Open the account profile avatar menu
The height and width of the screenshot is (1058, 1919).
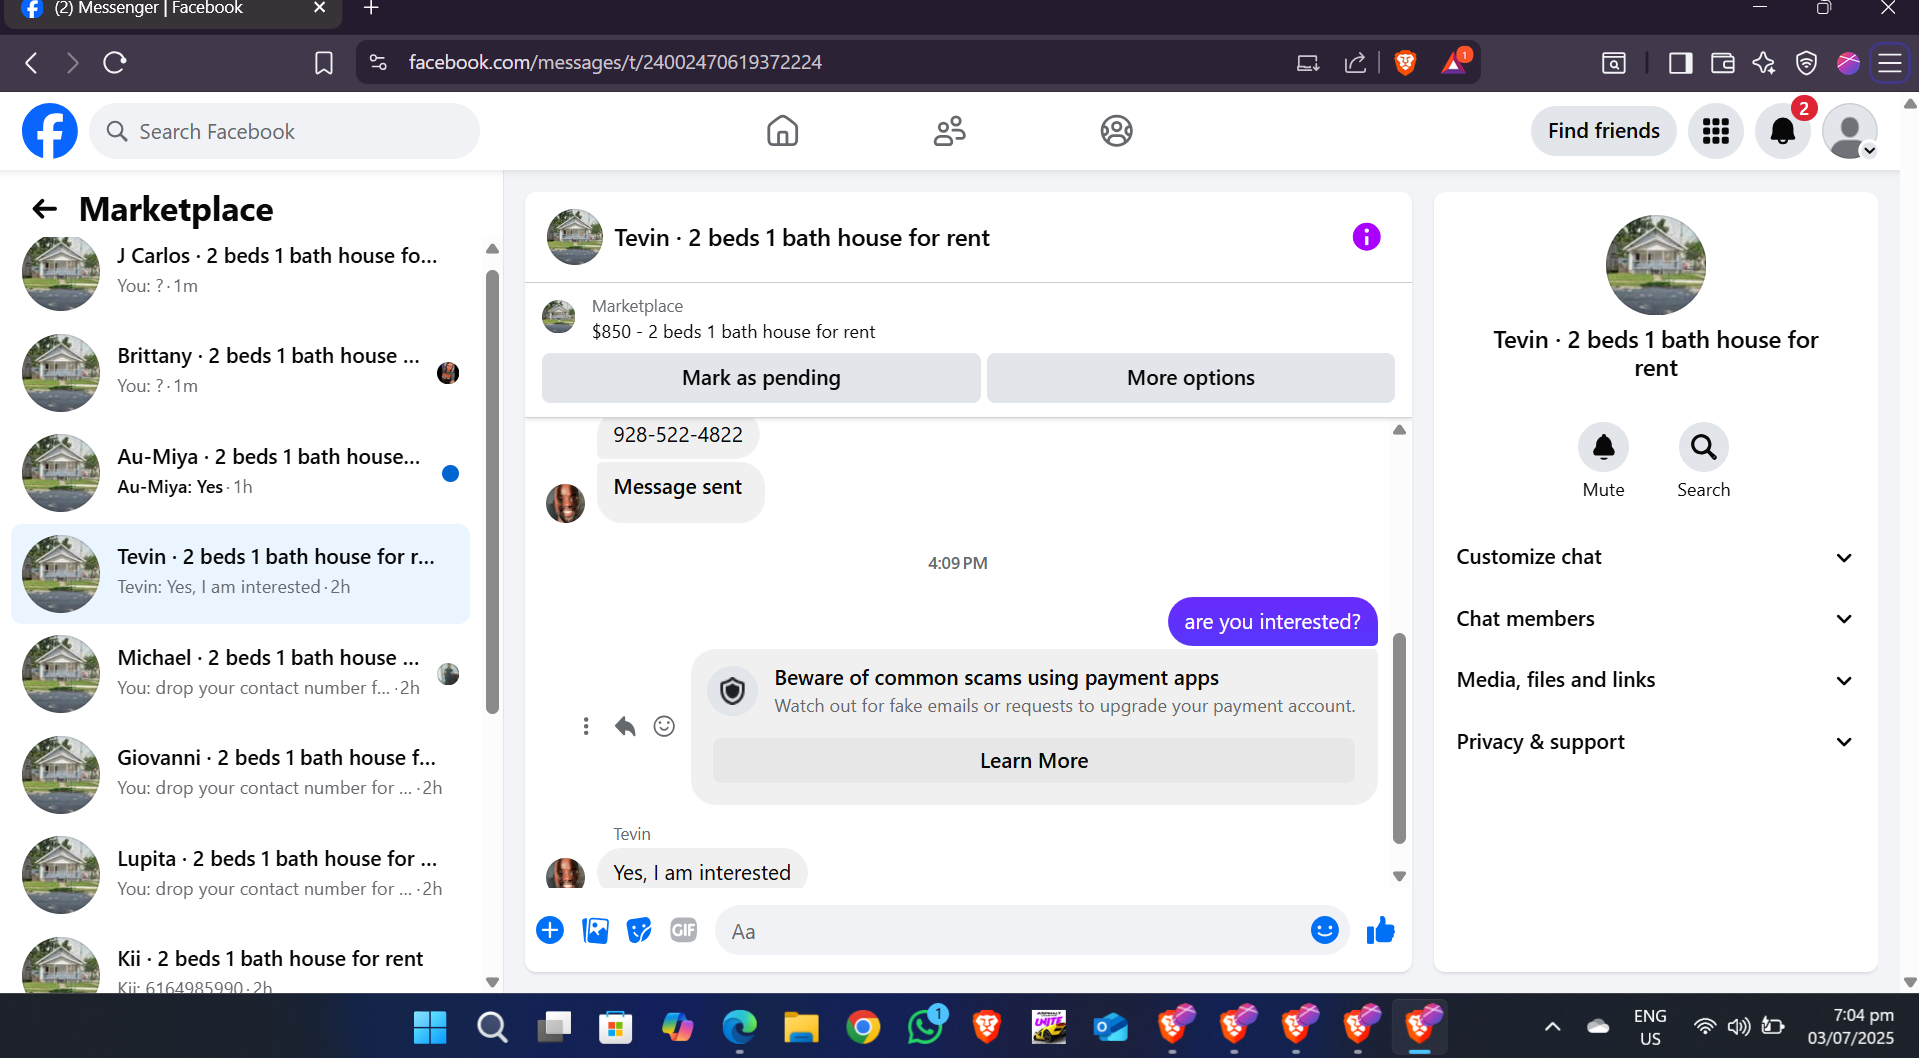coord(1850,131)
